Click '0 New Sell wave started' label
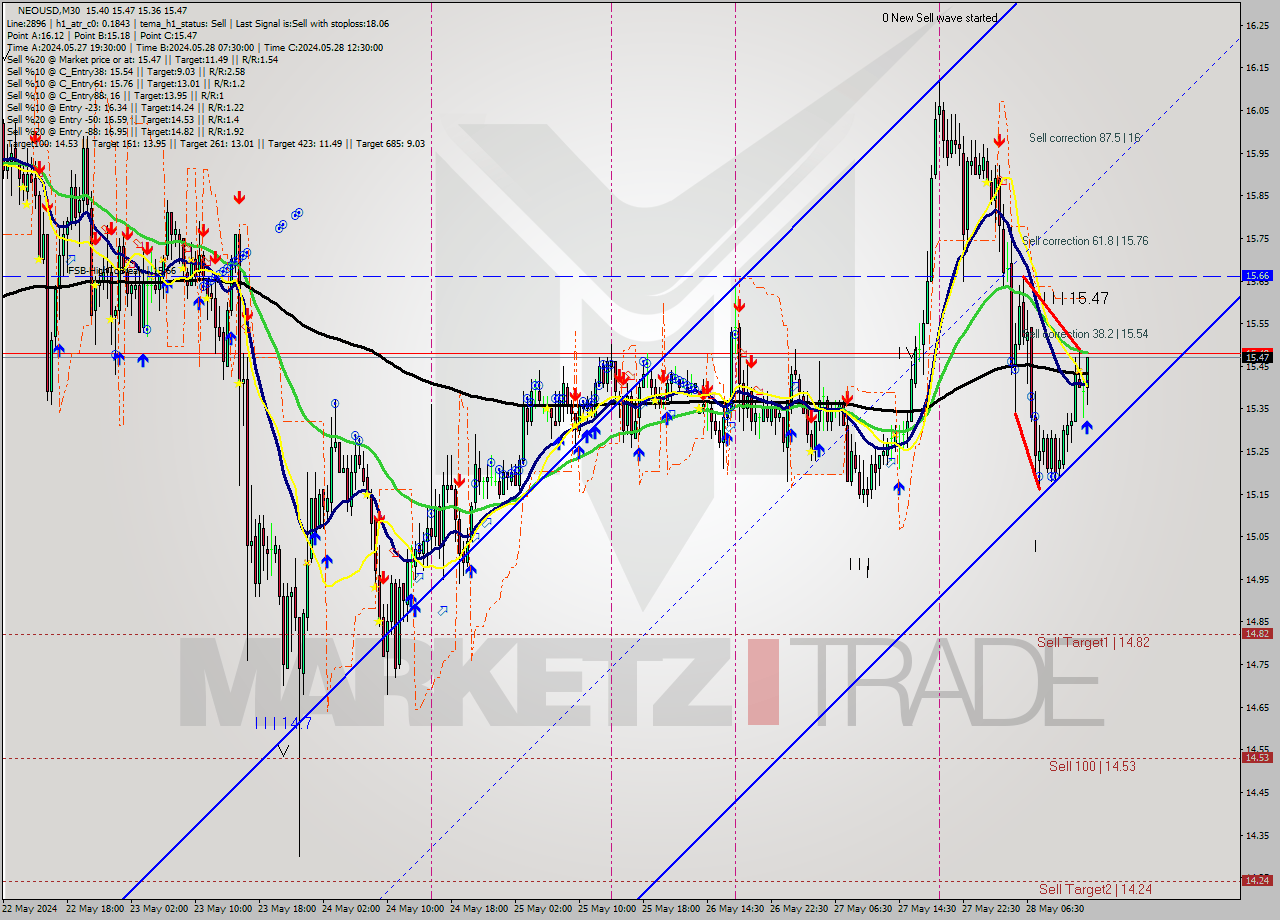This screenshot has height=920, width=1280. pyautogui.click(x=939, y=18)
